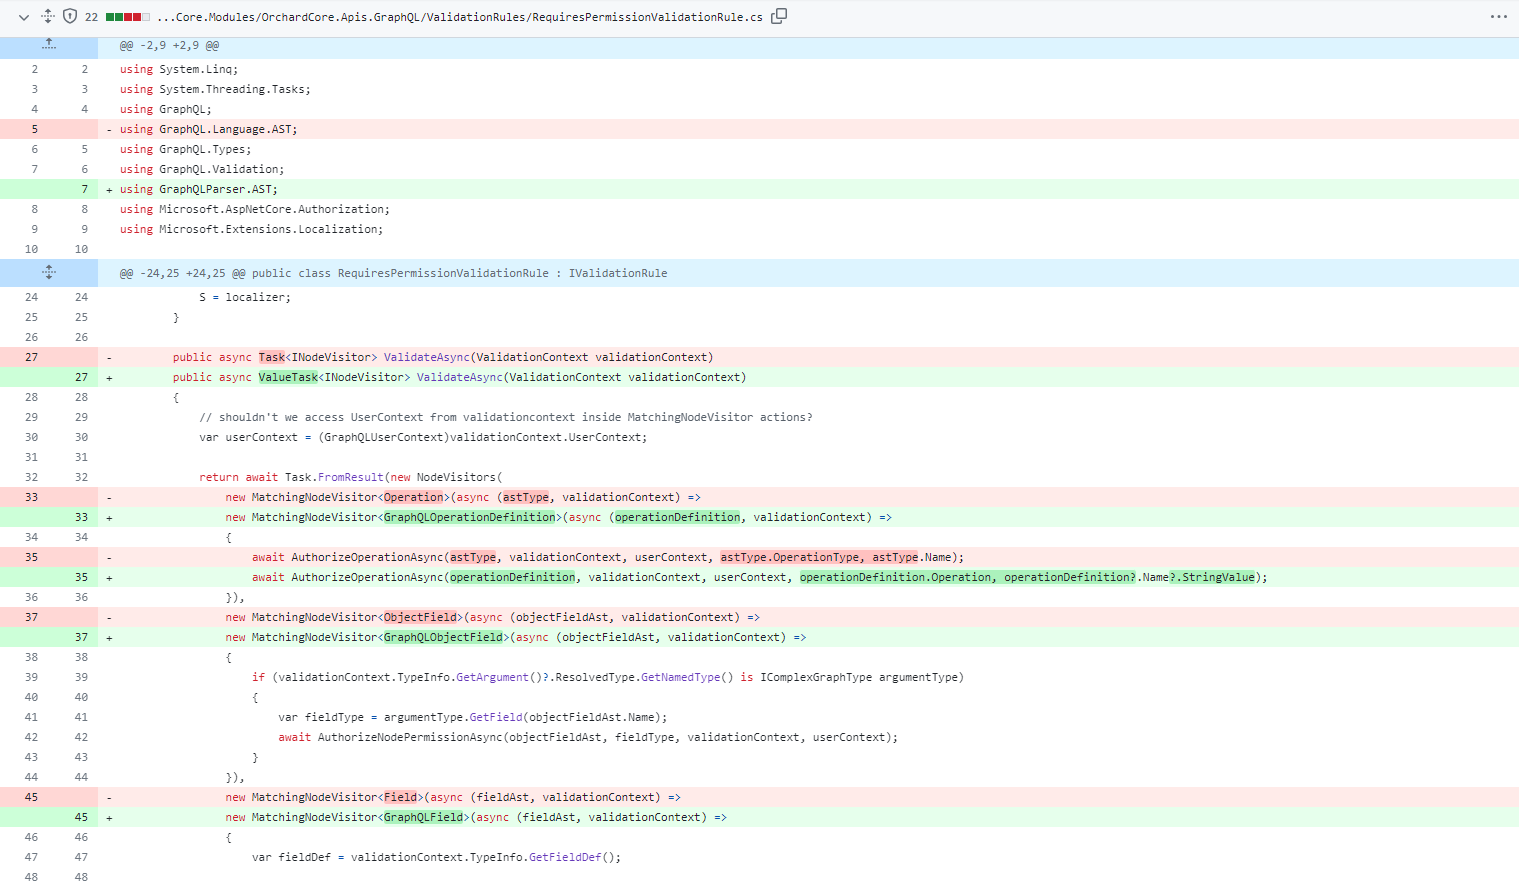Click the diffstat changed-lines count 22
The width and height of the screenshot is (1519, 886).
[91, 17]
